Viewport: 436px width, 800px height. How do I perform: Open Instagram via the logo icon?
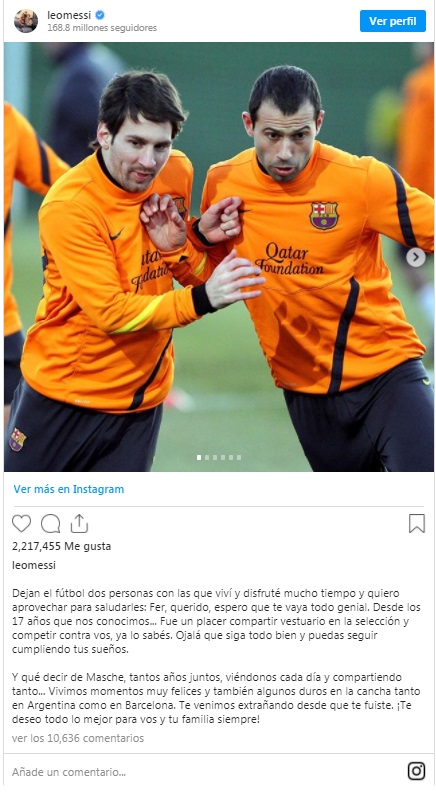tap(416, 771)
